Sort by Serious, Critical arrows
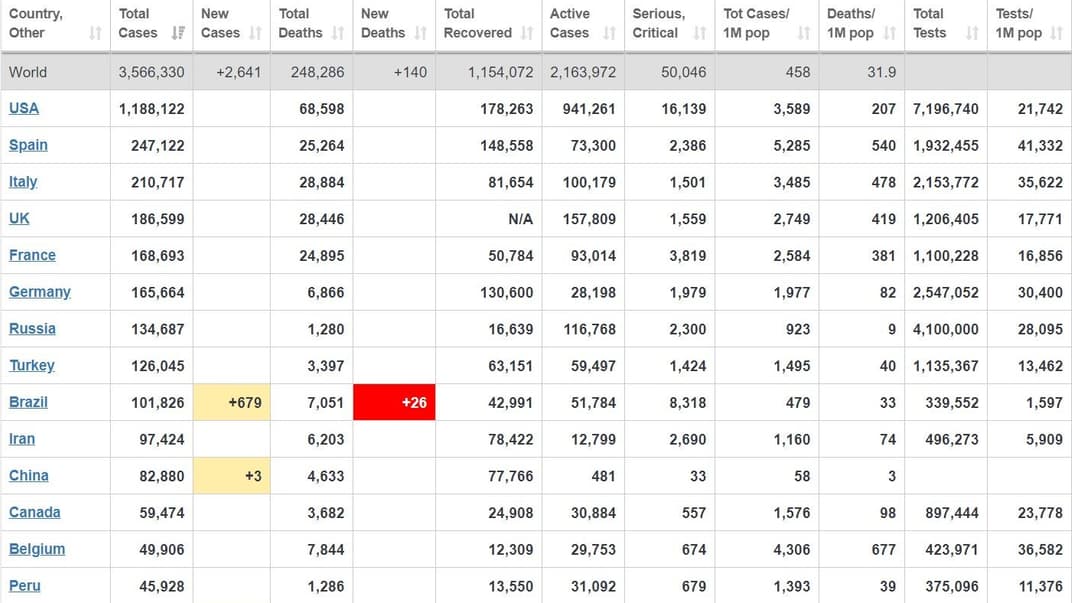 (x=700, y=33)
